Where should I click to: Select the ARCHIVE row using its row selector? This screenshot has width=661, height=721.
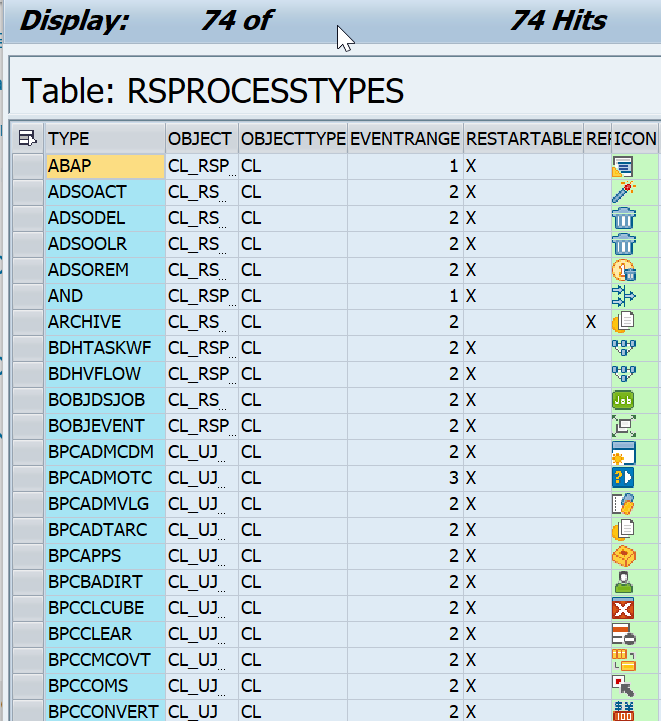[28, 322]
